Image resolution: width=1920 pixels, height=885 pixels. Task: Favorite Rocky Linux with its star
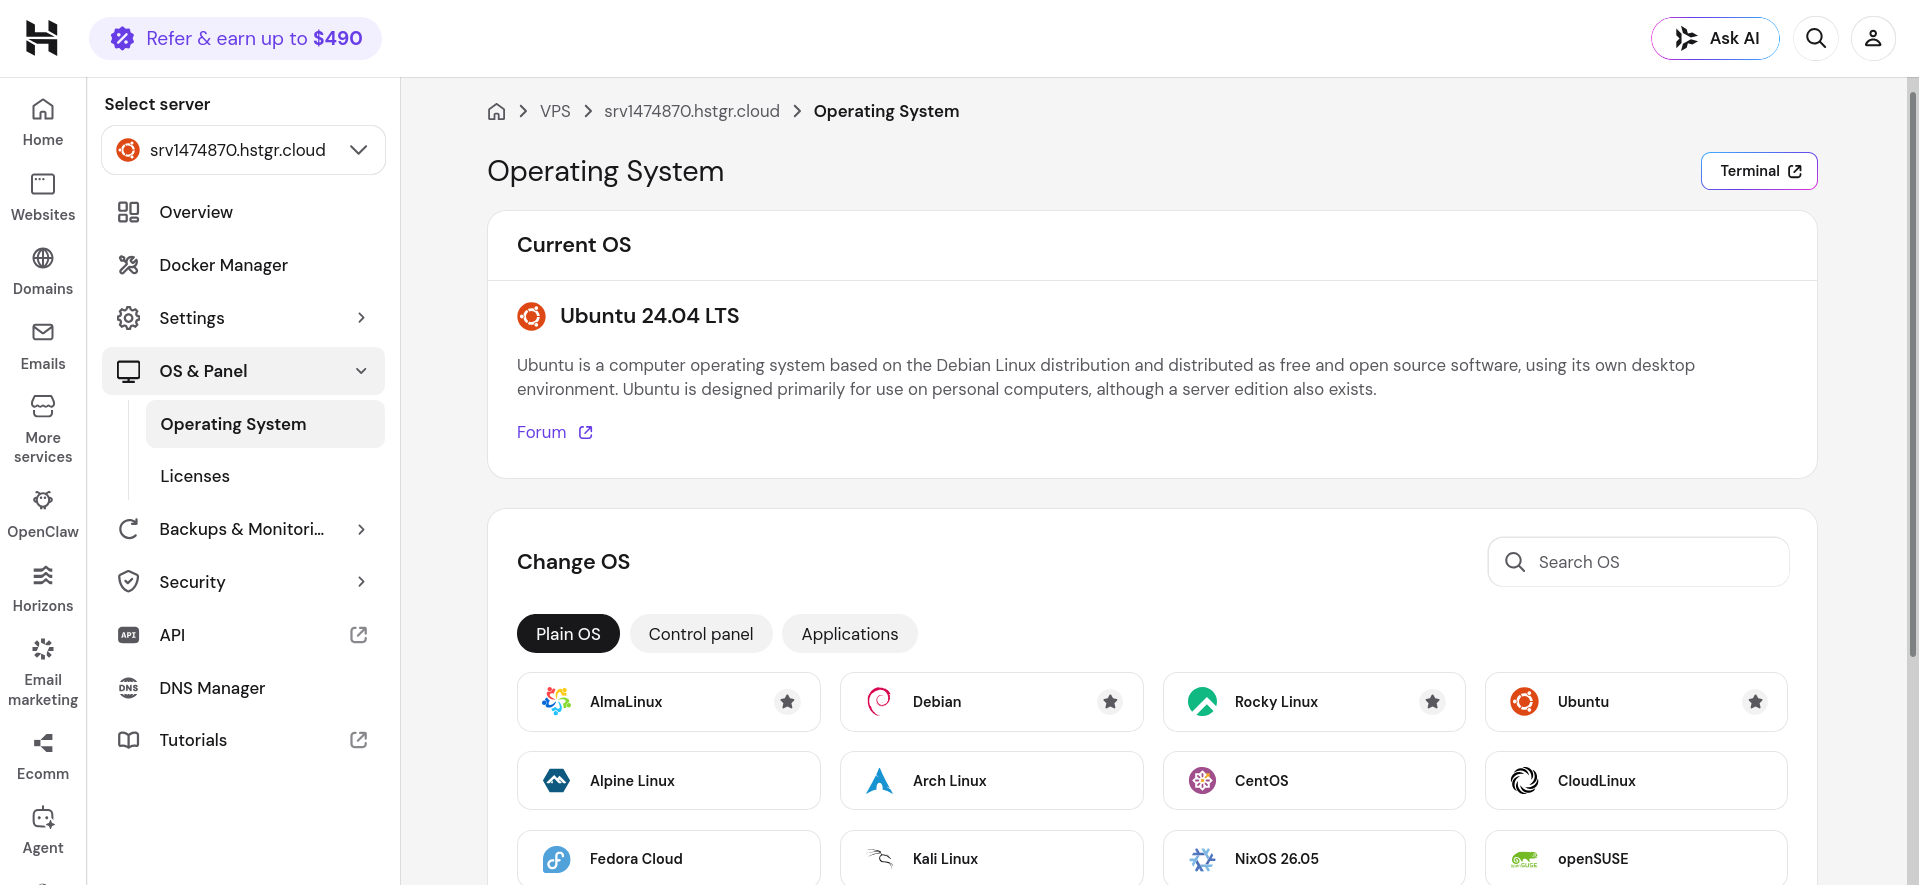click(1433, 702)
